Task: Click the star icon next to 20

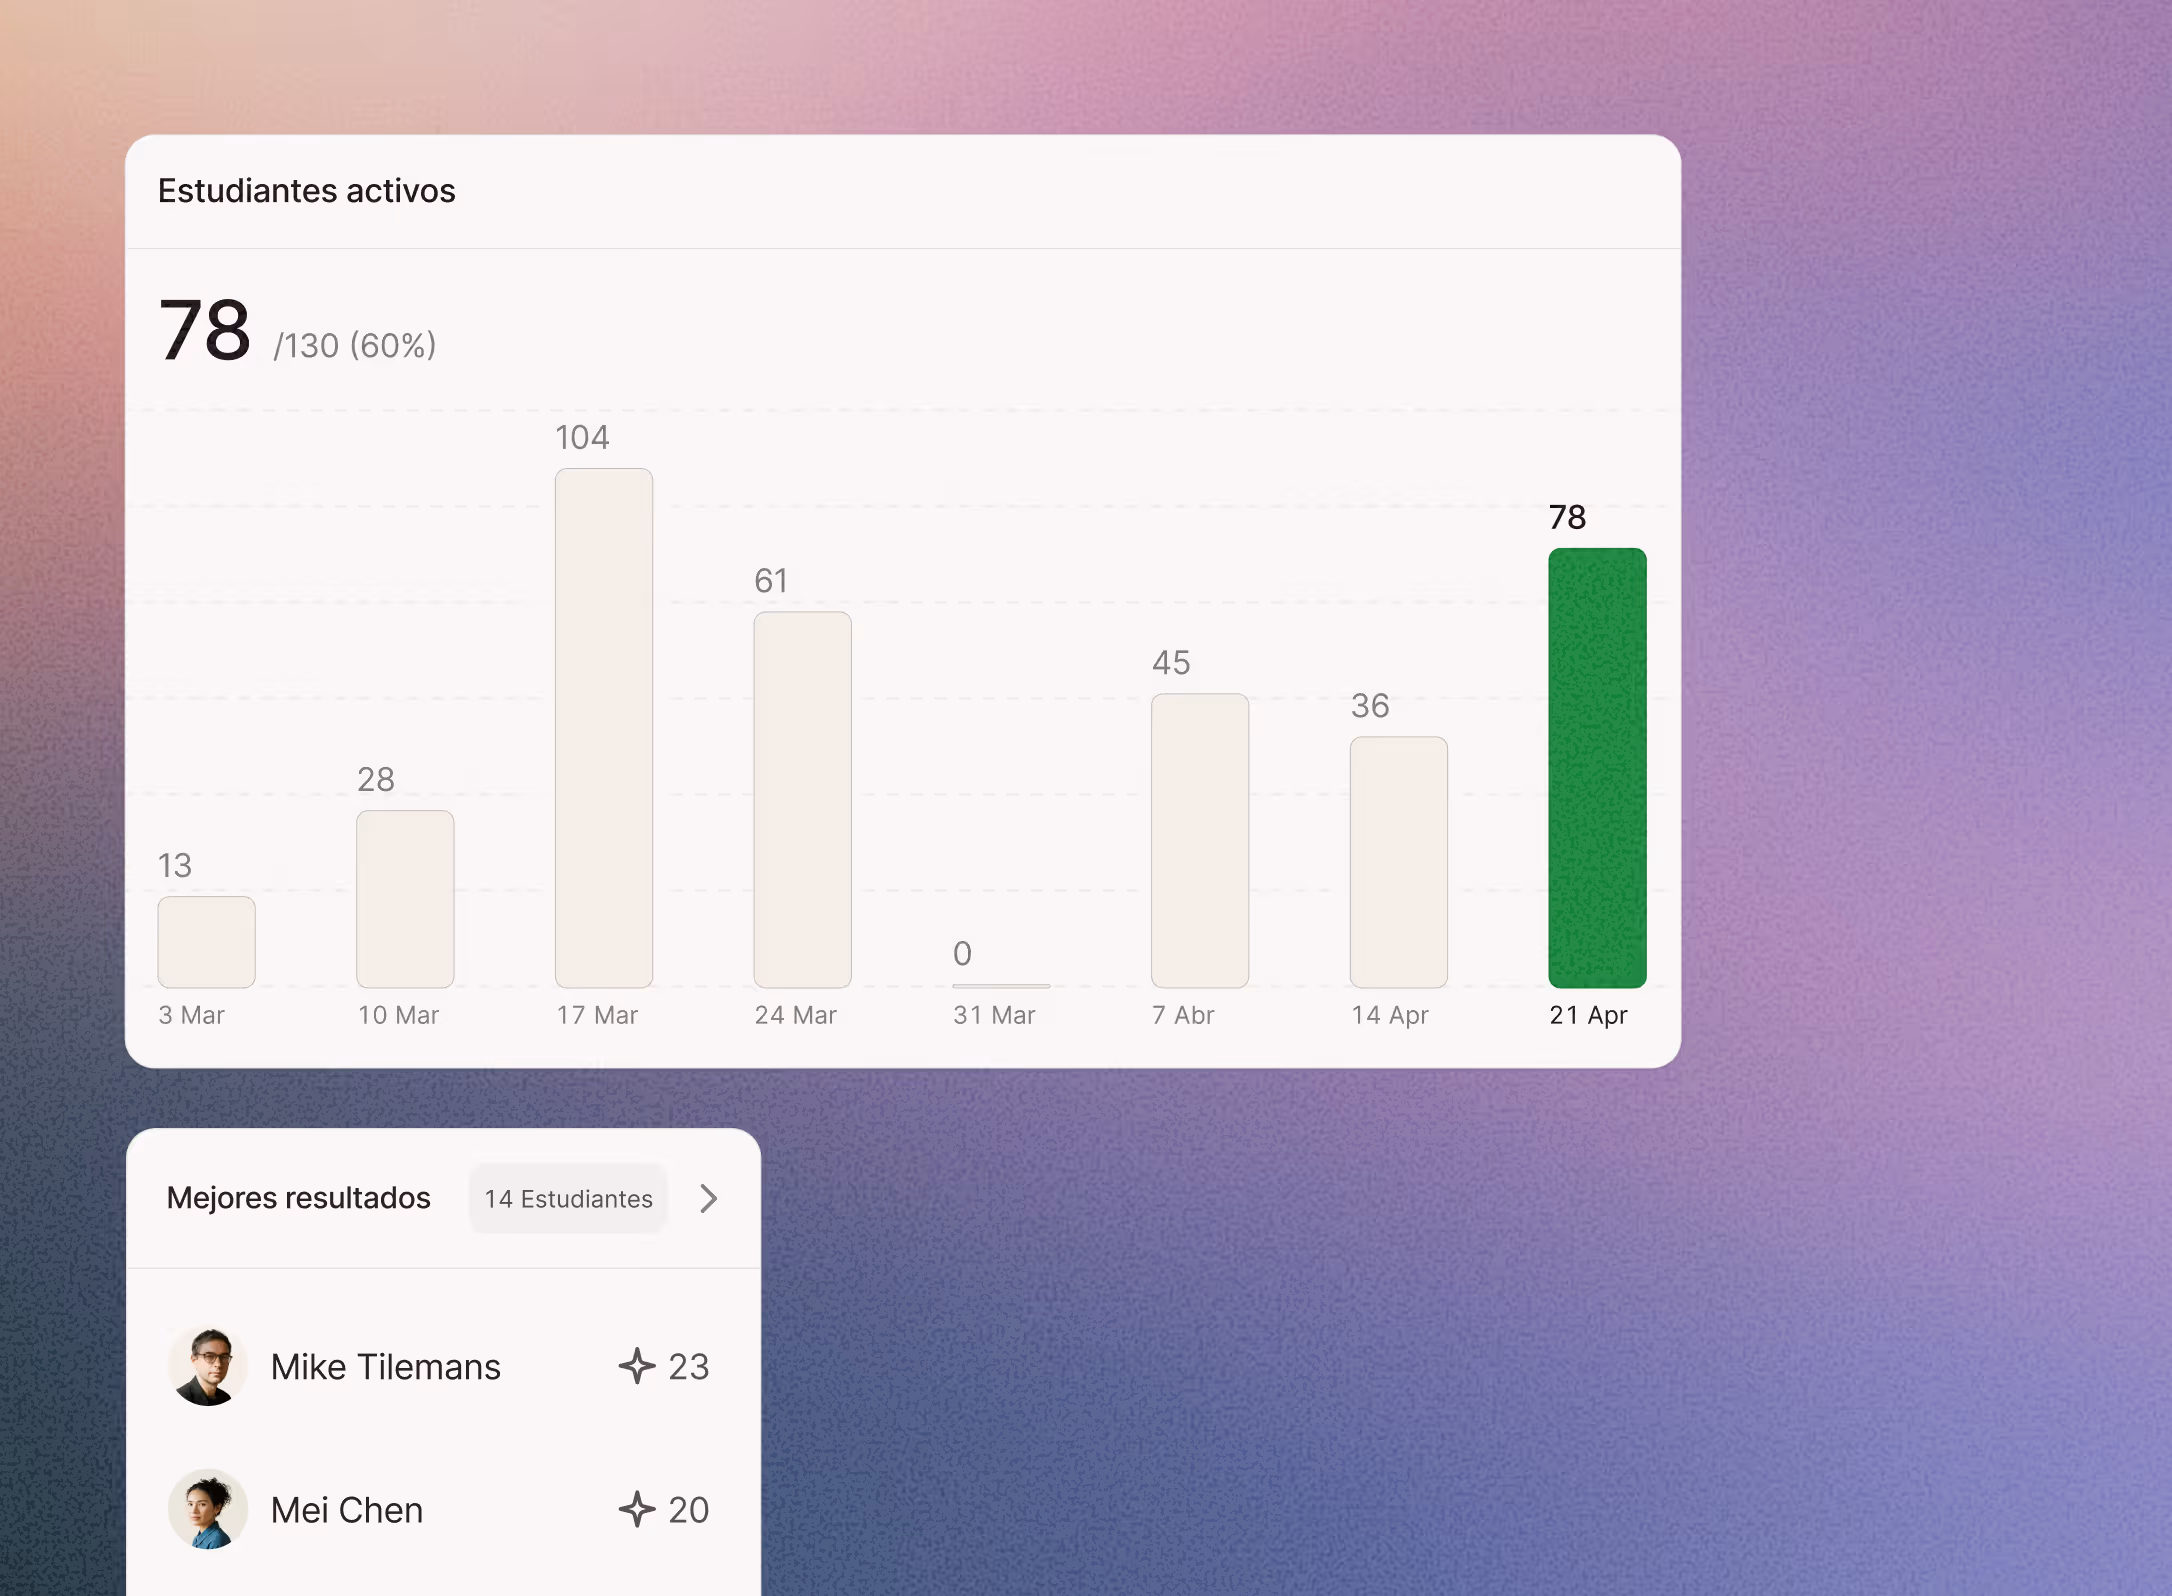Action: point(637,1509)
